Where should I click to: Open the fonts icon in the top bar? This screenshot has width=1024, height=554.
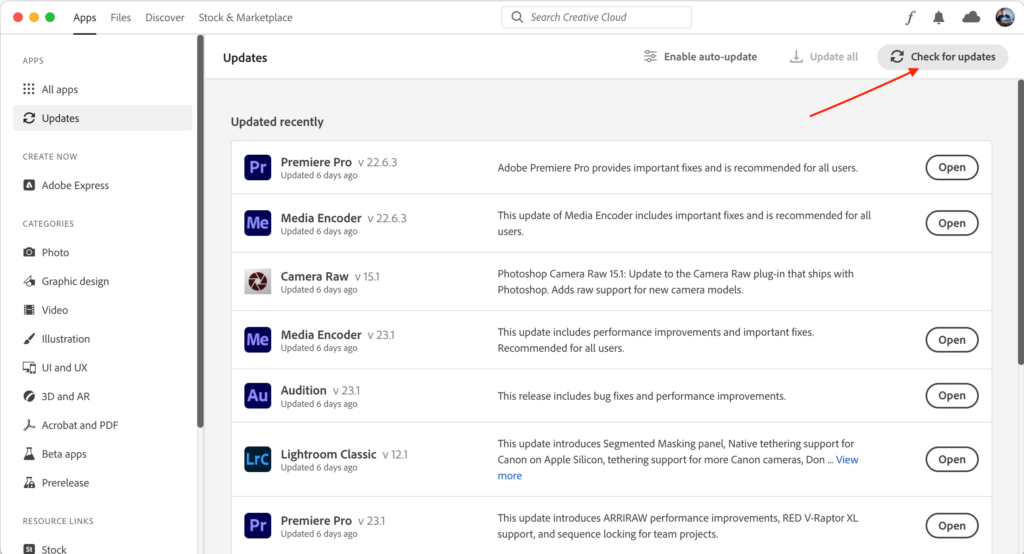(x=910, y=18)
